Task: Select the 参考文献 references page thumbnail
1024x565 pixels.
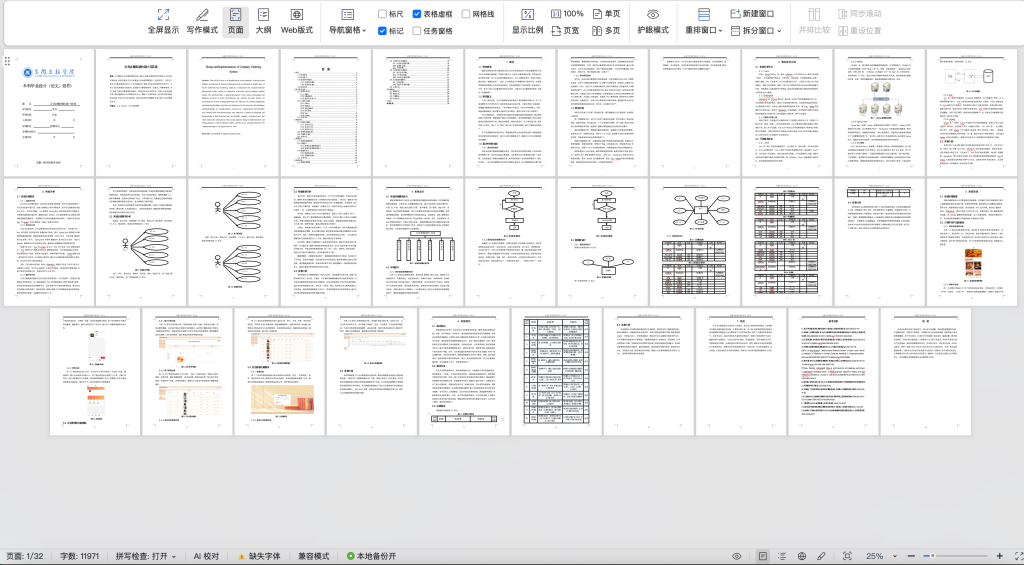Action: coord(833,372)
